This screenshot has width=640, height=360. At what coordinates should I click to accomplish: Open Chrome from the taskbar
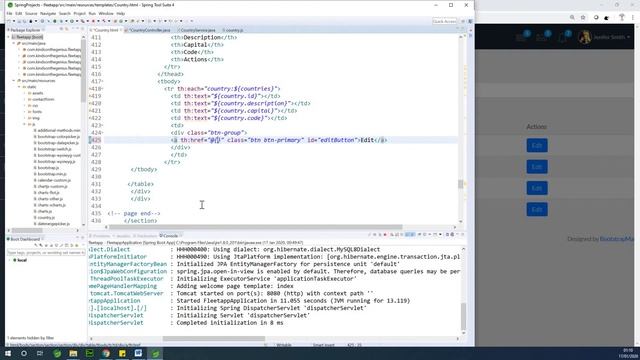coord(106,353)
